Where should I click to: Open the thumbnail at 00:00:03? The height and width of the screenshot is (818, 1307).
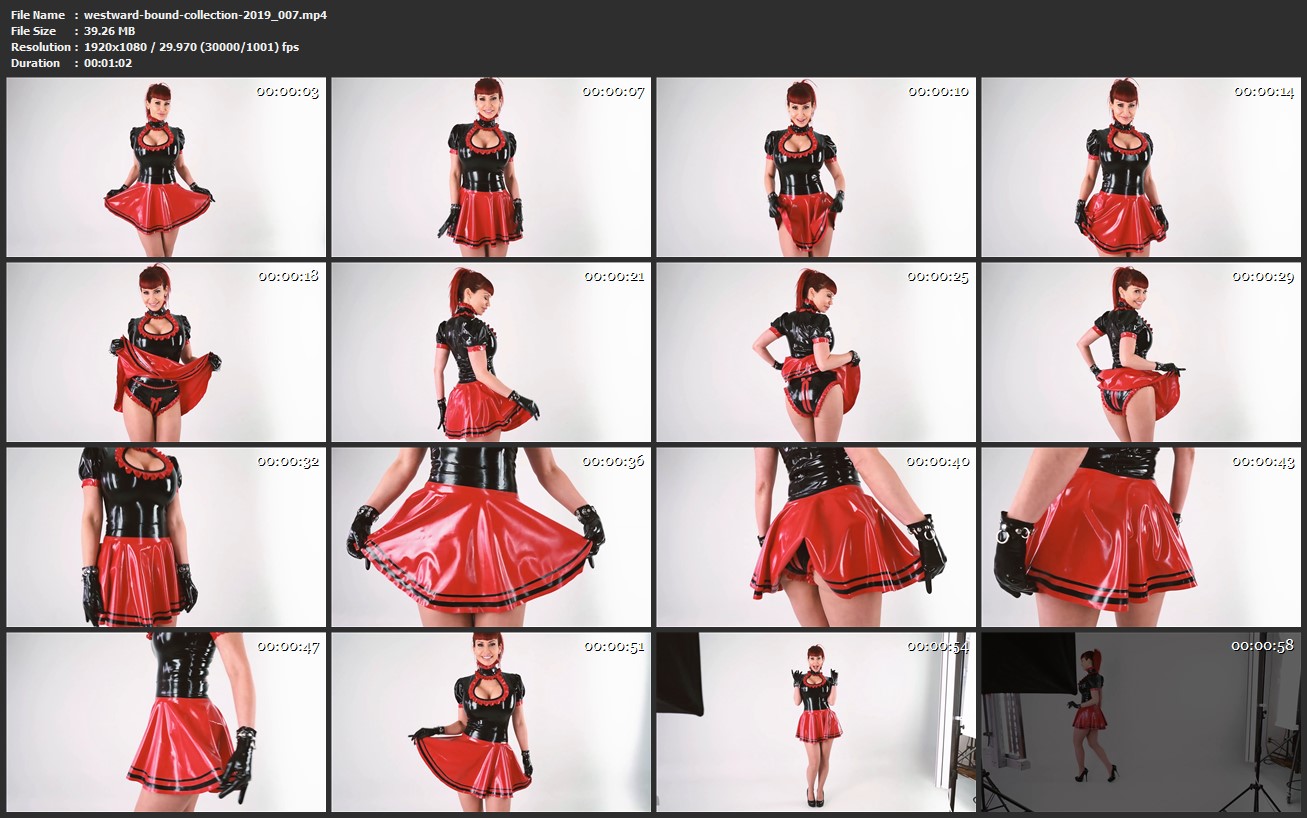(166, 167)
